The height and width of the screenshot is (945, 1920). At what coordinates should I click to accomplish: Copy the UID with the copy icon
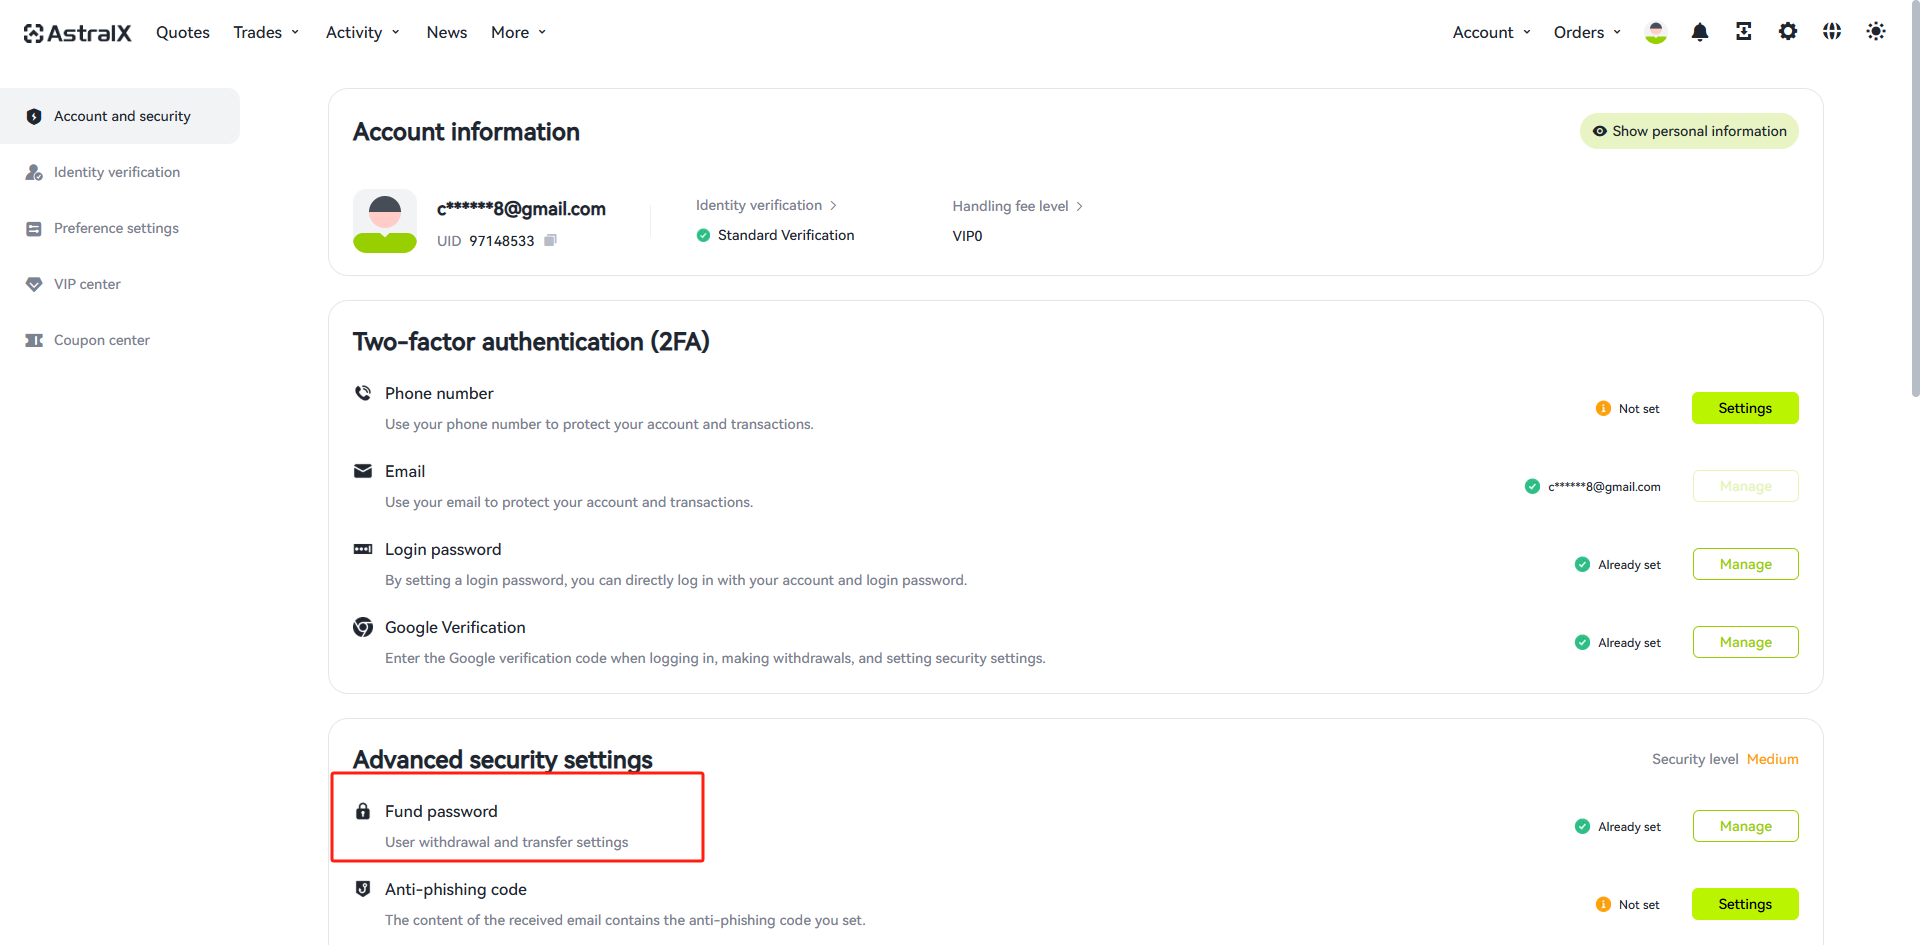550,240
